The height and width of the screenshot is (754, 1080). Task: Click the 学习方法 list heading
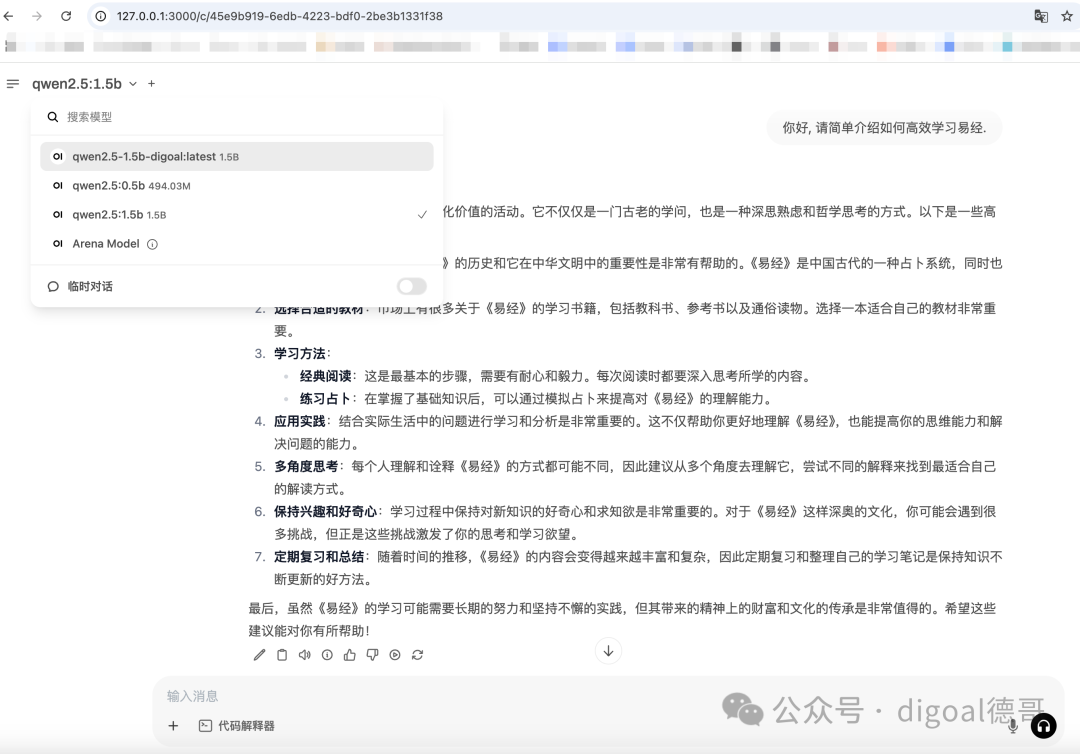click(300, 353)
